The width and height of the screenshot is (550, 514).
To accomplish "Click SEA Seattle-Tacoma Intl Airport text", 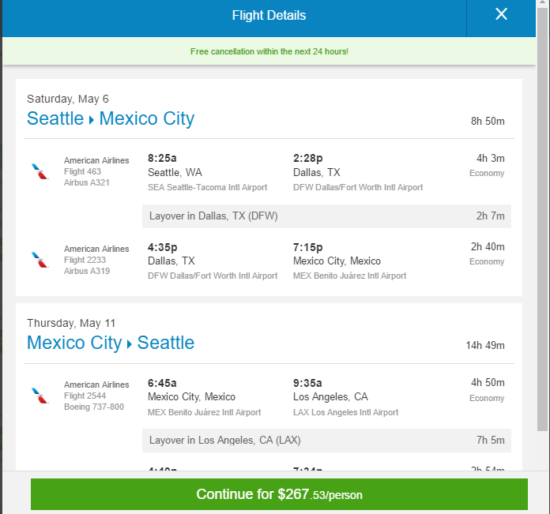I will pyautogui.click(x=207, y=187).
